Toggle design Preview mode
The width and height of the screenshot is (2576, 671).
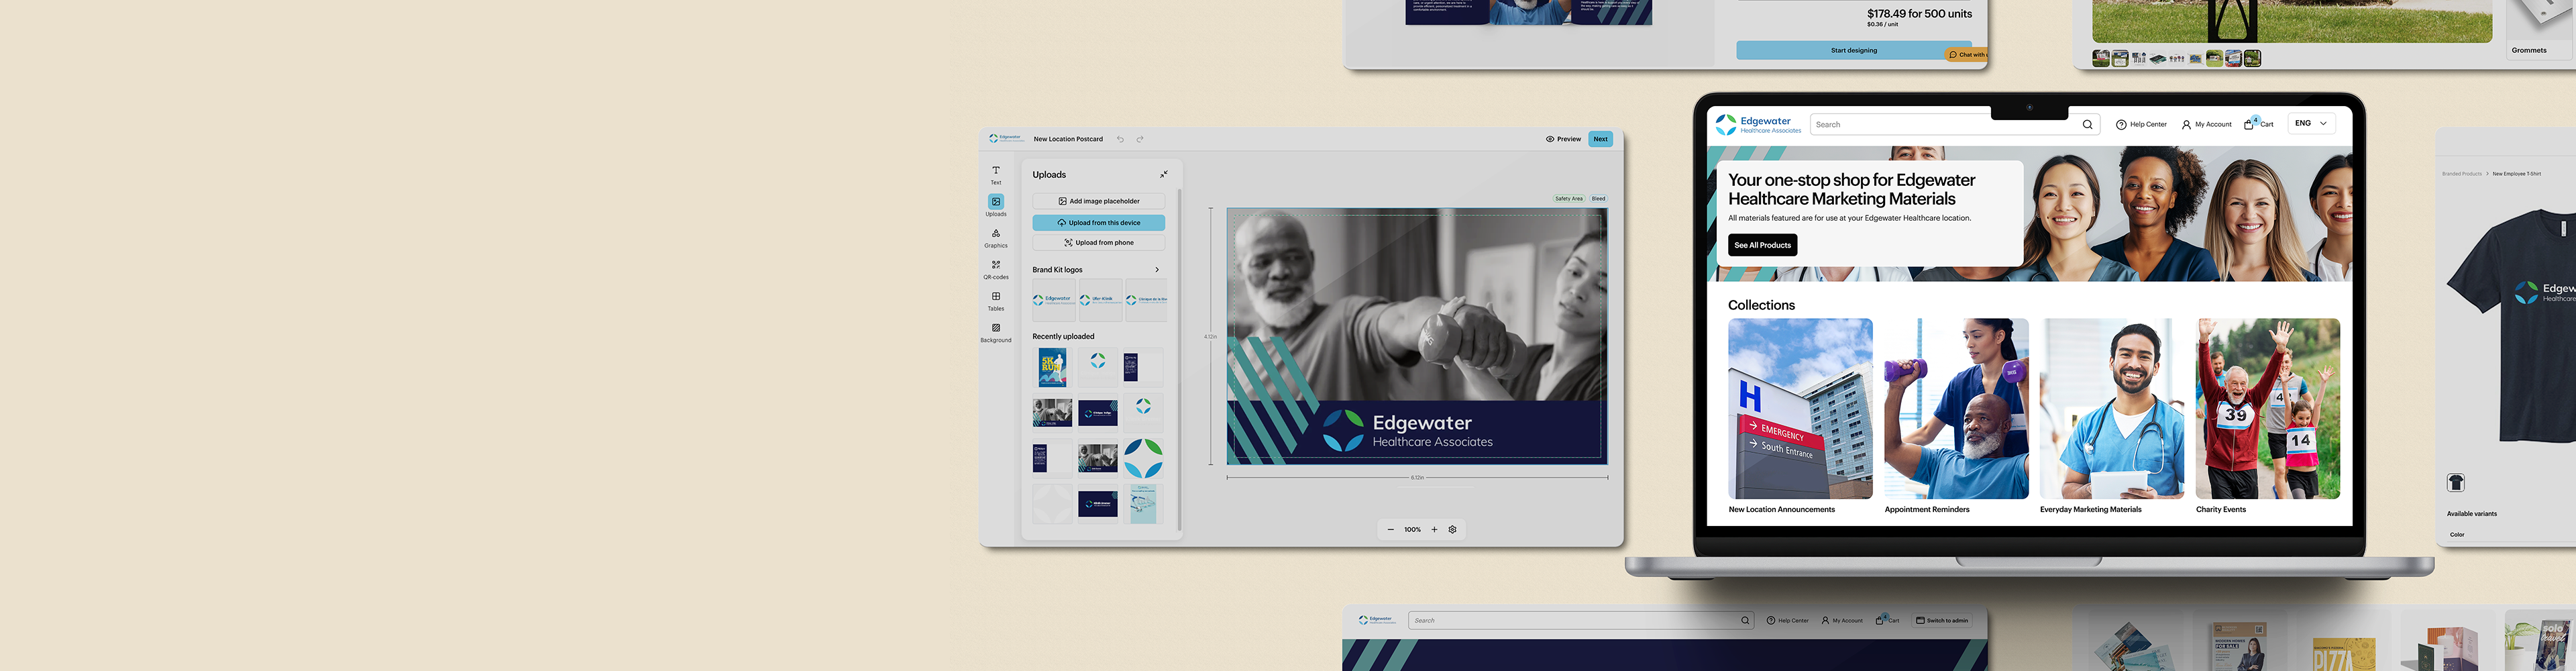pyautogui.click(x=1563, y=139)
